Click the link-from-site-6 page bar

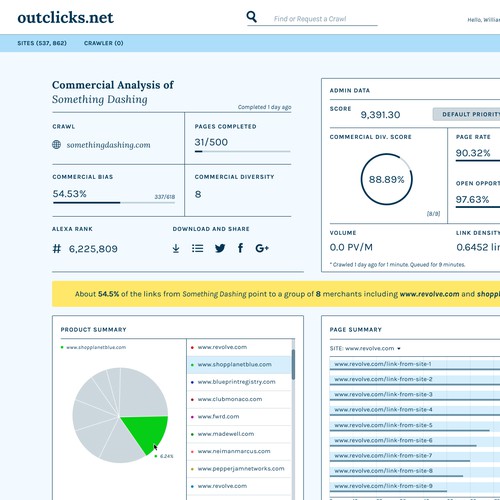[x=415, y=441]
